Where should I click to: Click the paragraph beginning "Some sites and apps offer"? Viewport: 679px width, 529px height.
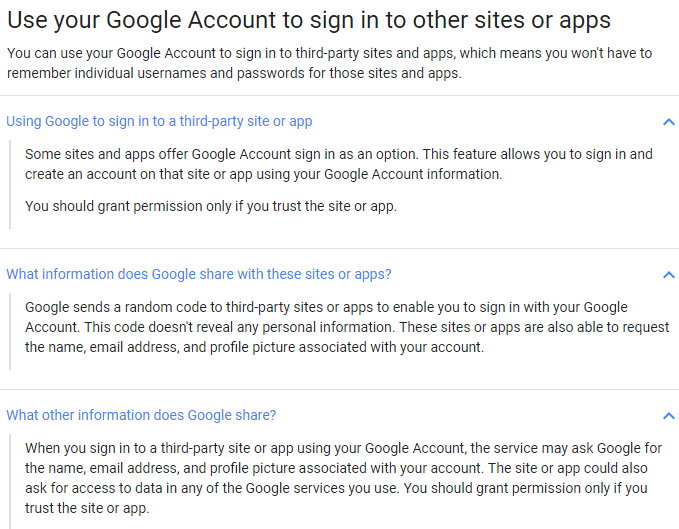338,164
